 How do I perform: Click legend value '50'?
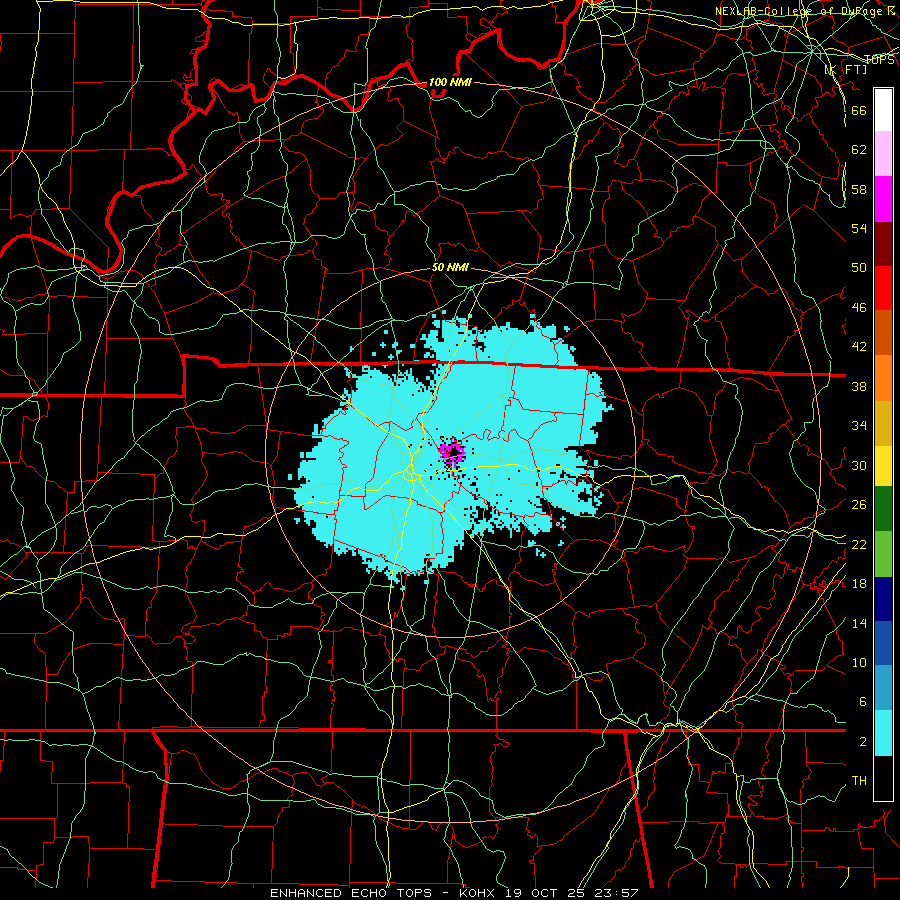(859, 267)
